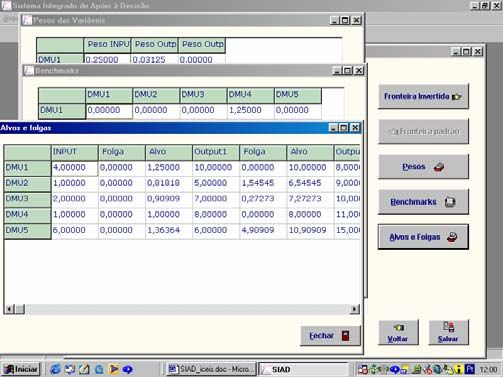Click the Fechar button
Screen dimensions: 503x377
(330, 336)
